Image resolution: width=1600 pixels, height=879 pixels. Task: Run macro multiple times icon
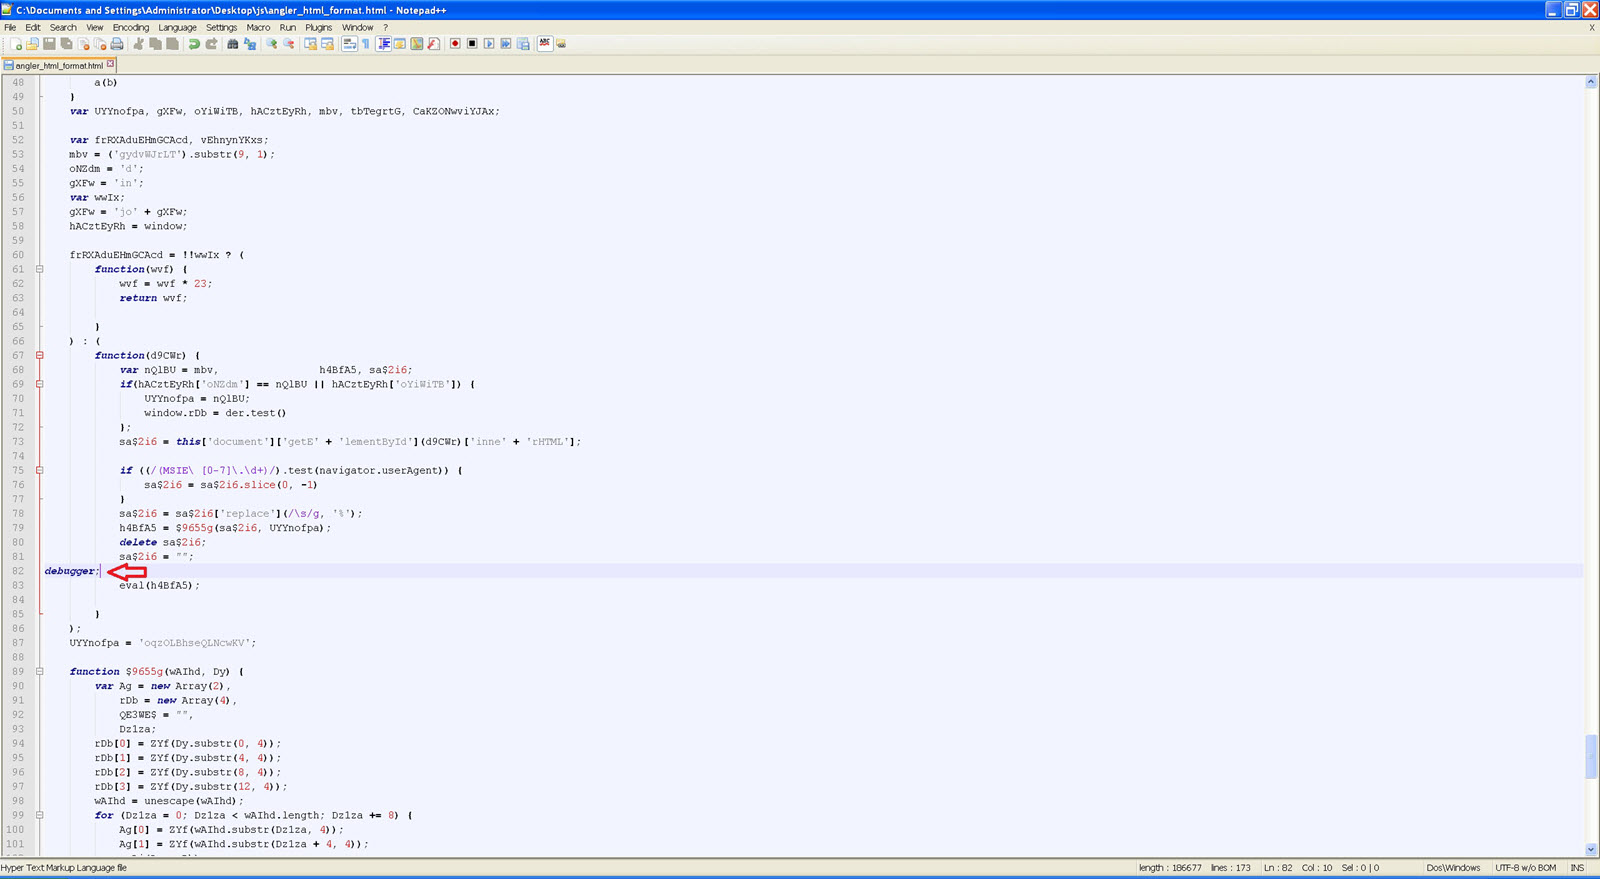tap(506, 44)
